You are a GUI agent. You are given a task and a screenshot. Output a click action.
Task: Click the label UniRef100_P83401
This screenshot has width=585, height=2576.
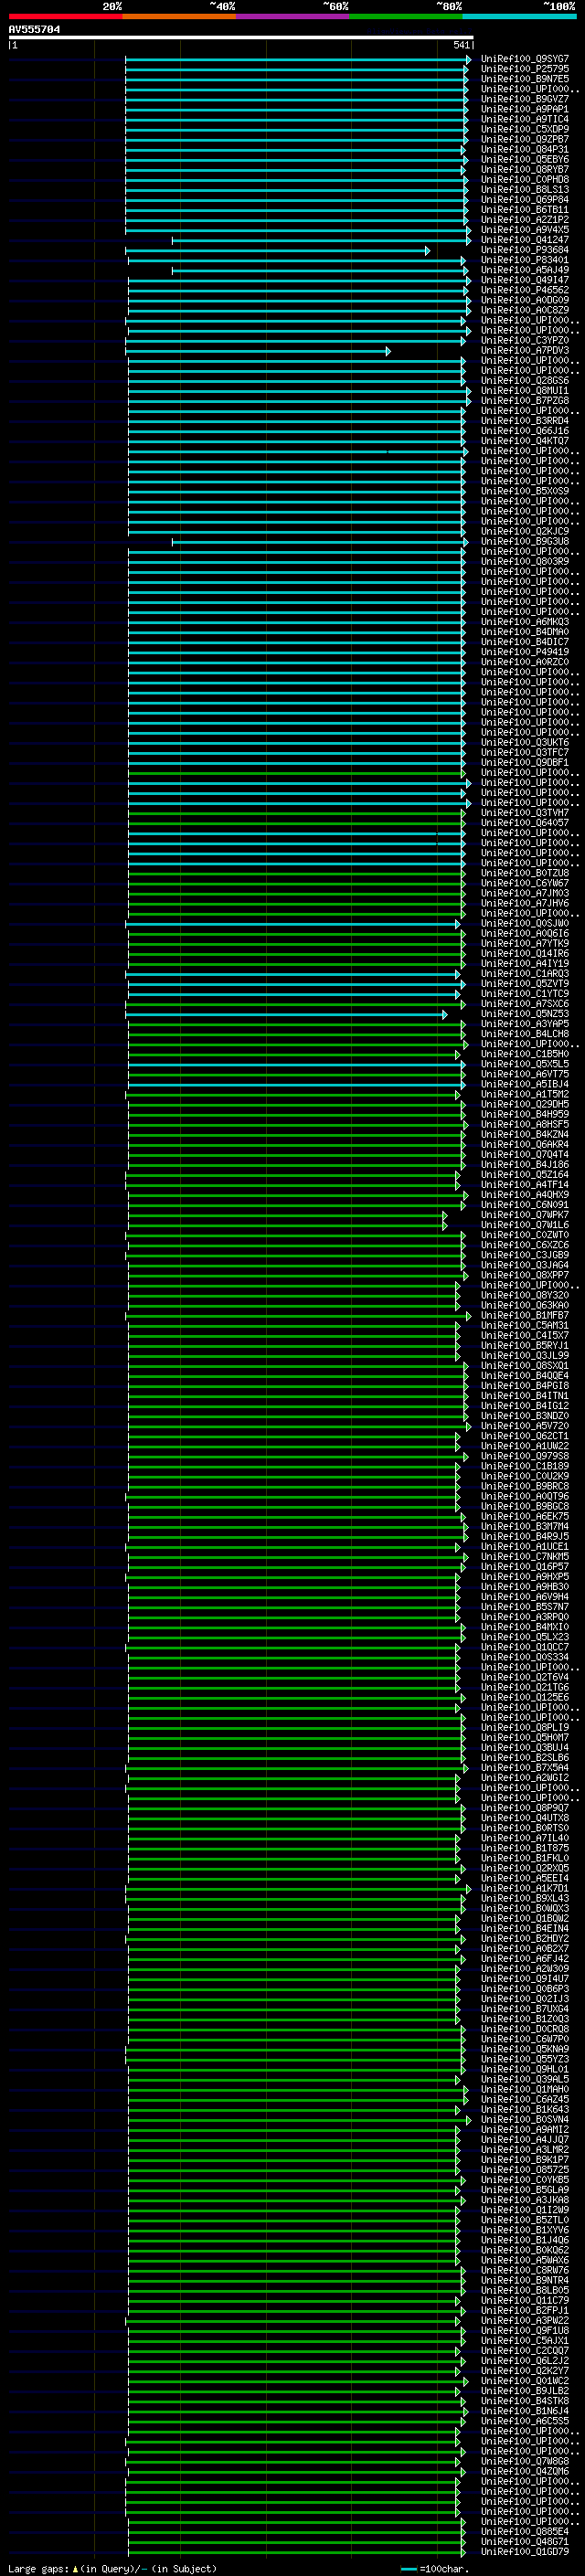[525, 260]
